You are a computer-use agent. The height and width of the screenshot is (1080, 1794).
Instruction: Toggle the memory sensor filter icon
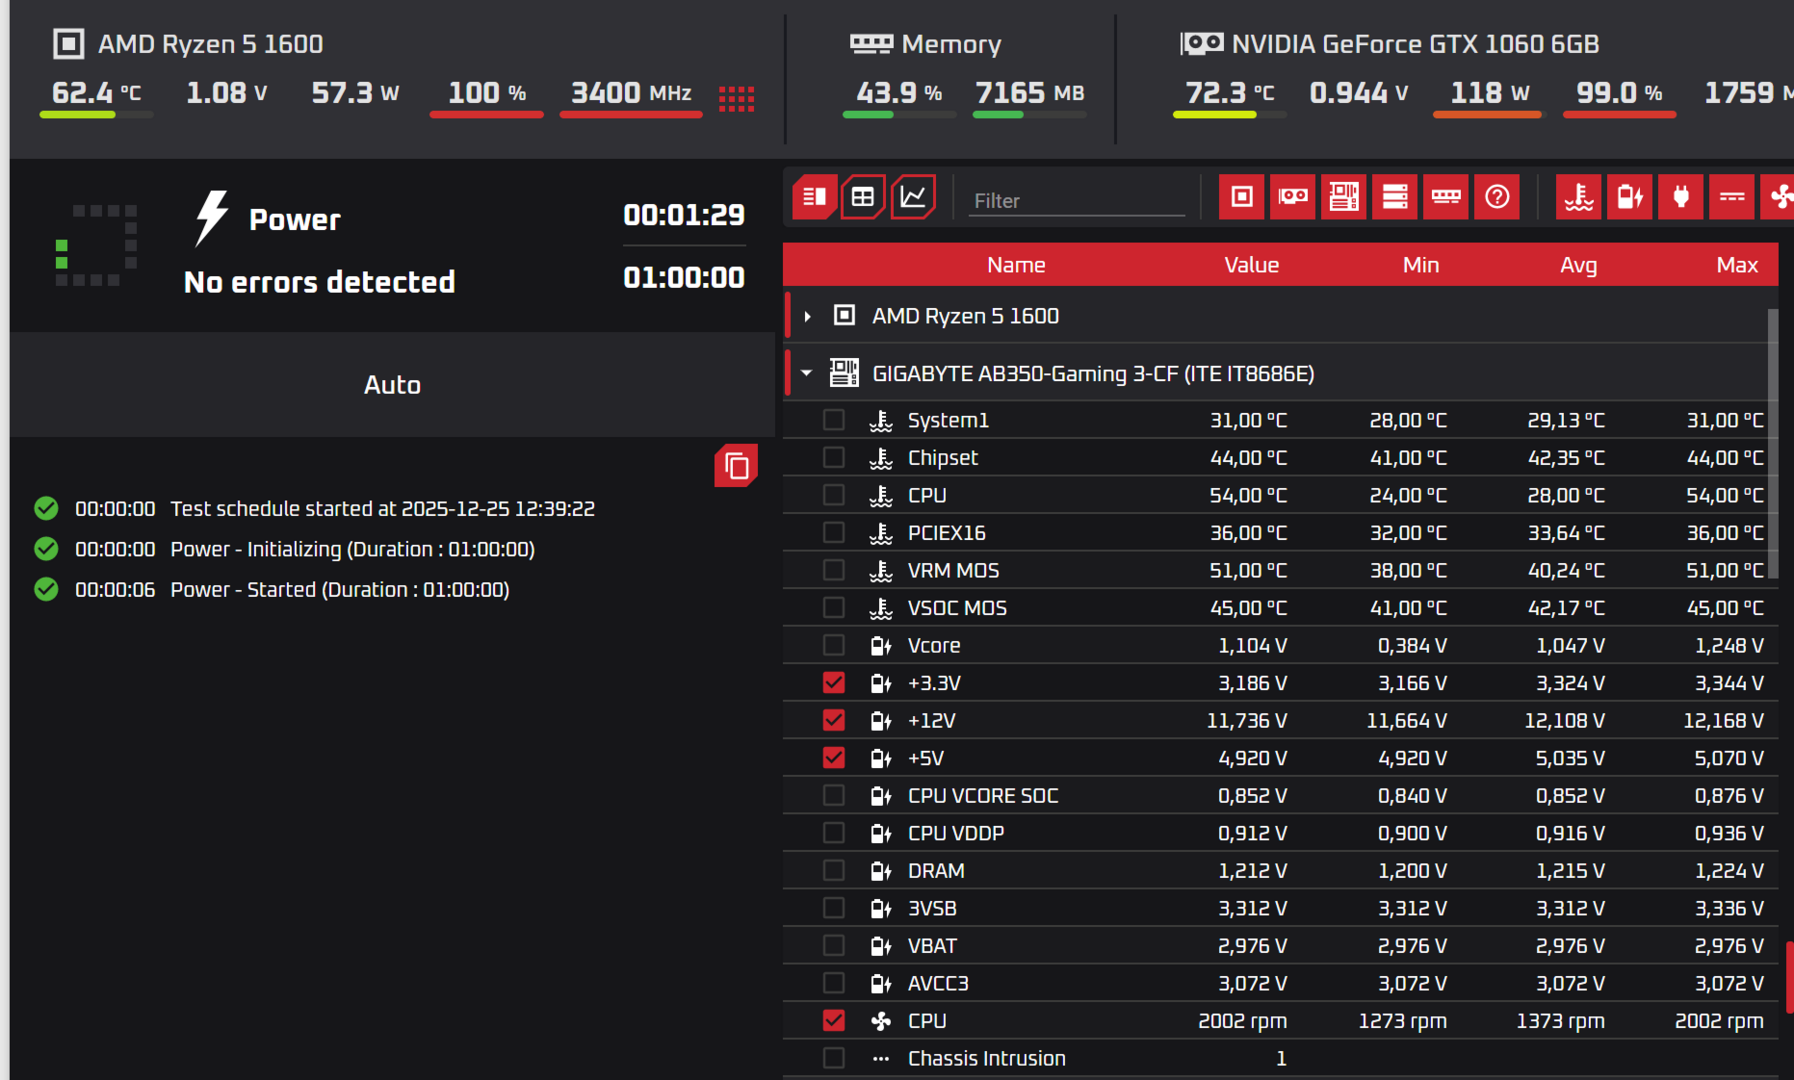(1446, 197)
